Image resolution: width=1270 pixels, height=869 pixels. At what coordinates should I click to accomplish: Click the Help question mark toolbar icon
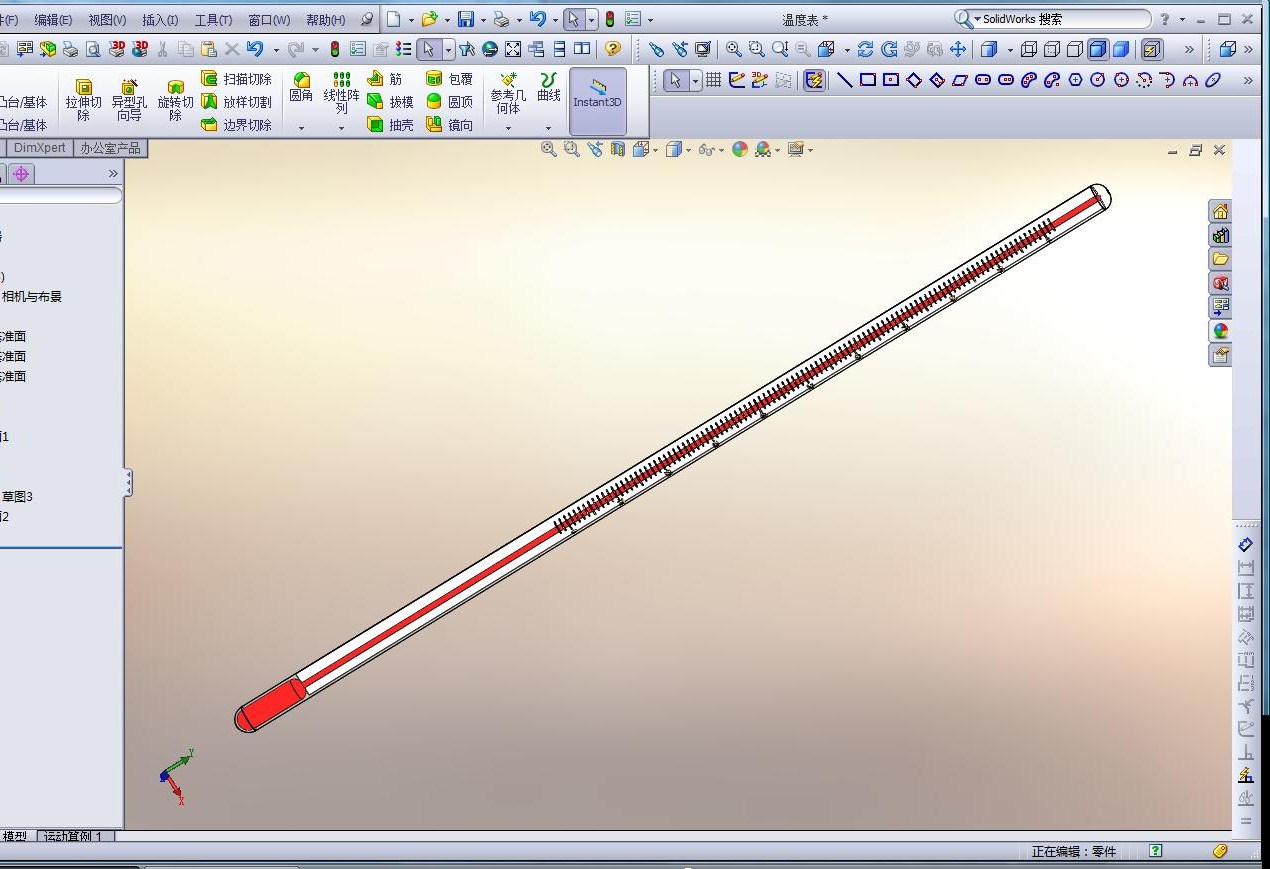613,49
